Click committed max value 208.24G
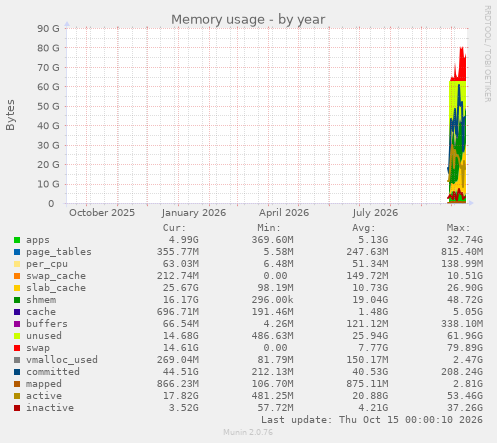The width and height of the screenshot is (497, 443). (462, 372)
